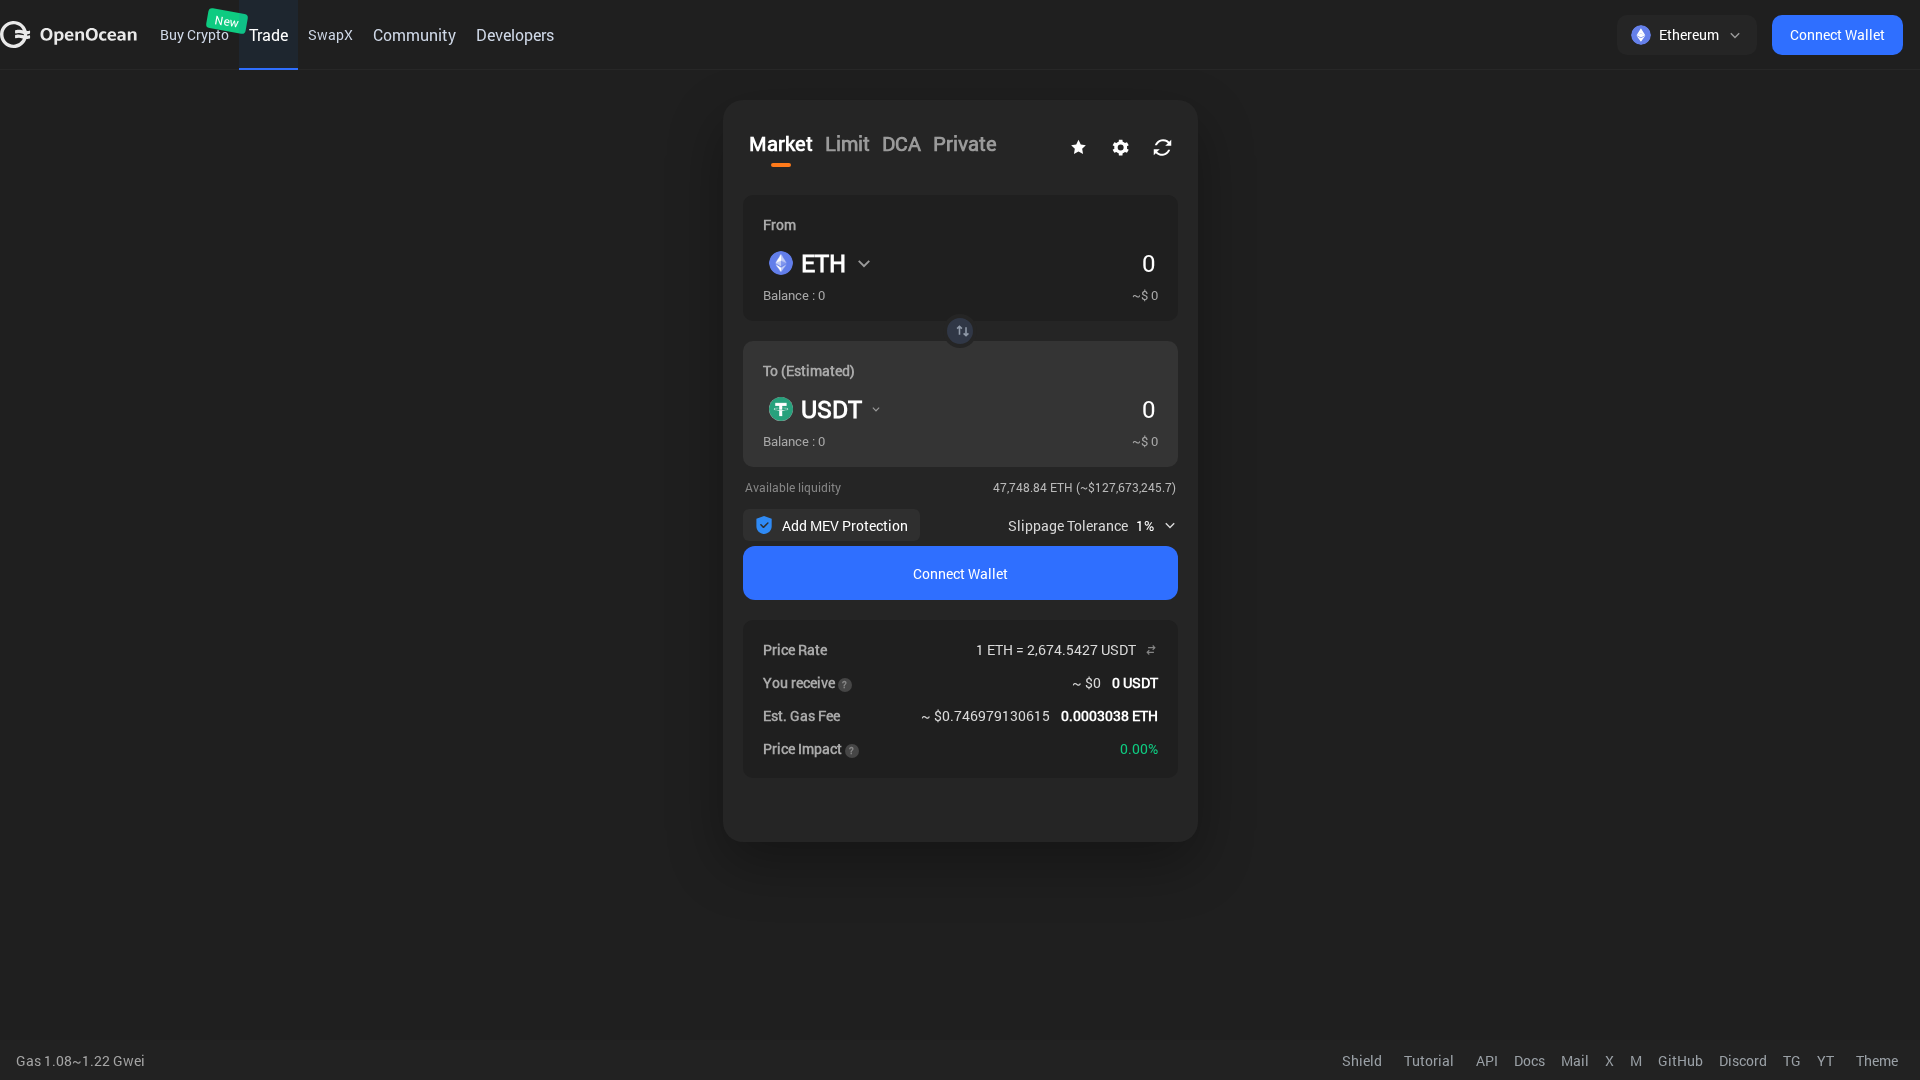Click the available liquidity 47,748.84 ETH value
This screenshot has height=1080, width=1920.
coord(1084,488)
